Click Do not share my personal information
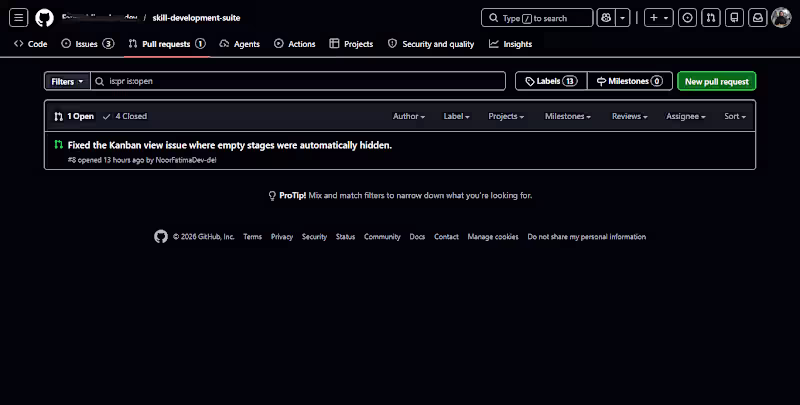This screenshot has height=405, width=800. tap(587, 237)
